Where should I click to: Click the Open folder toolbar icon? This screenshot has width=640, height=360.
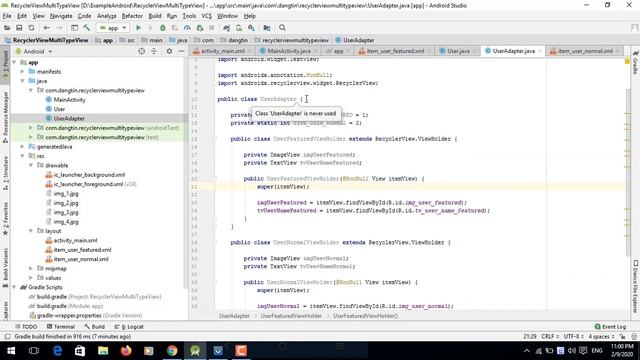pos(7,28)
